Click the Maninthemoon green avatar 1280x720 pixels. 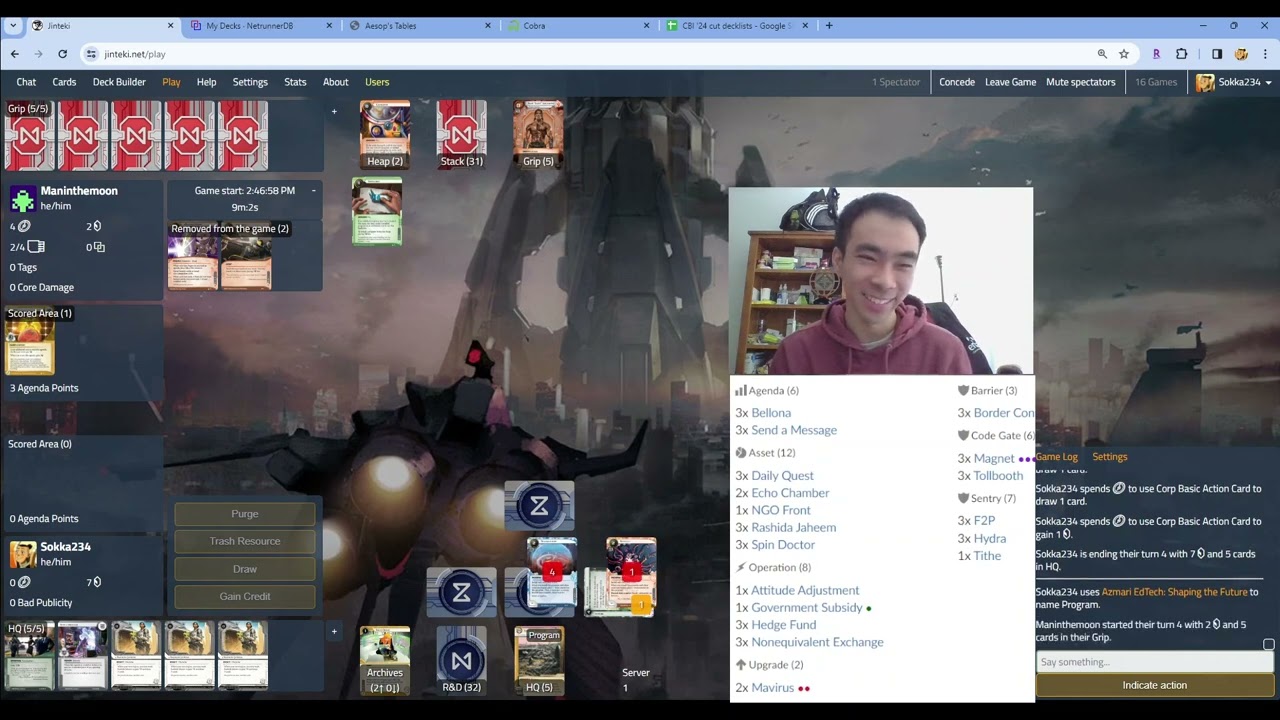23,198
